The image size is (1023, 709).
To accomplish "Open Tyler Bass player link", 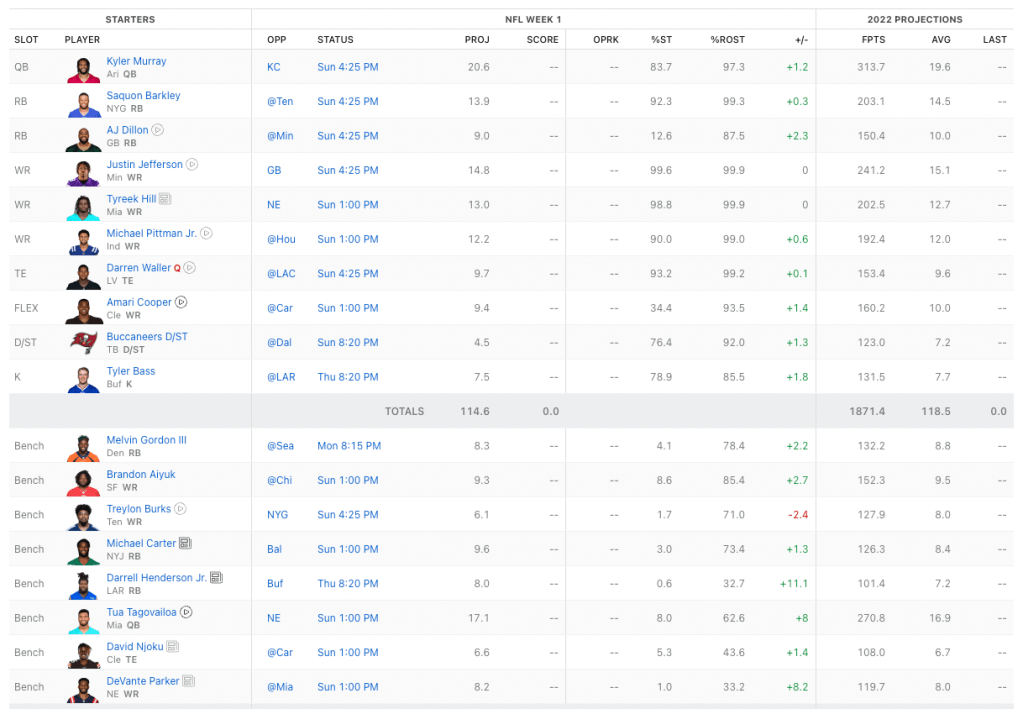I will tap(130, 371).
